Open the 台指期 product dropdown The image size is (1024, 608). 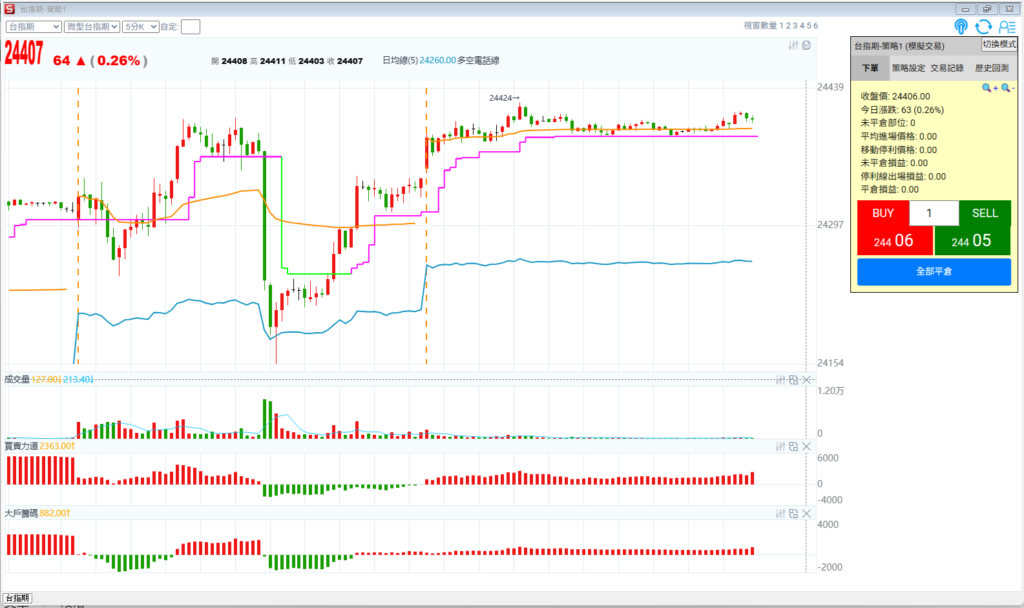pos(32,27)
